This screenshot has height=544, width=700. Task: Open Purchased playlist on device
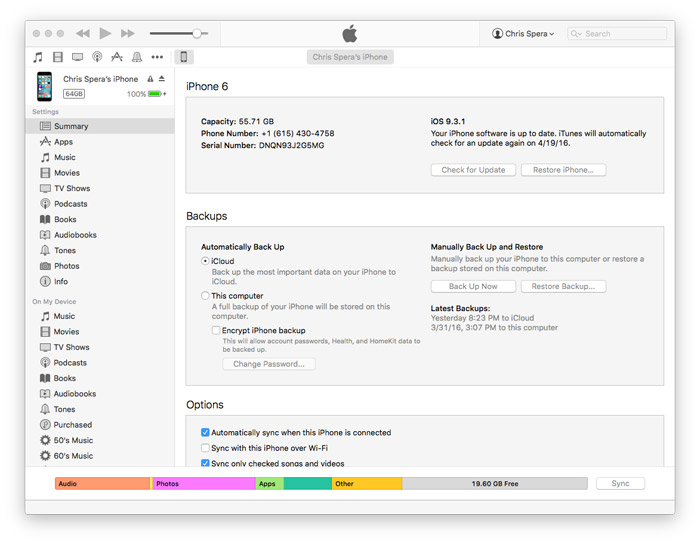pos(100,425)
